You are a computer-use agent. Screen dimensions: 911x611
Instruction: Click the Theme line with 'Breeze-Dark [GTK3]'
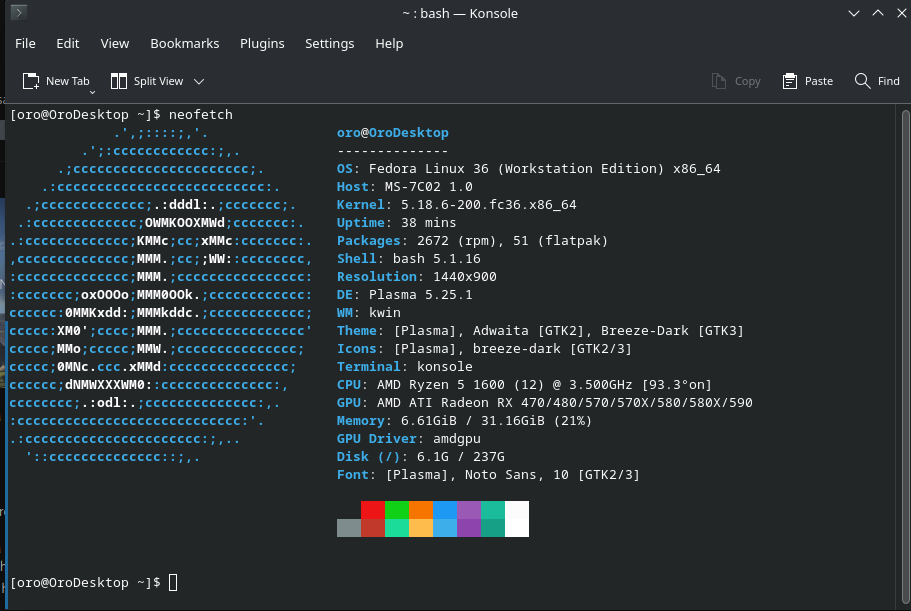[x=540, y=330]
